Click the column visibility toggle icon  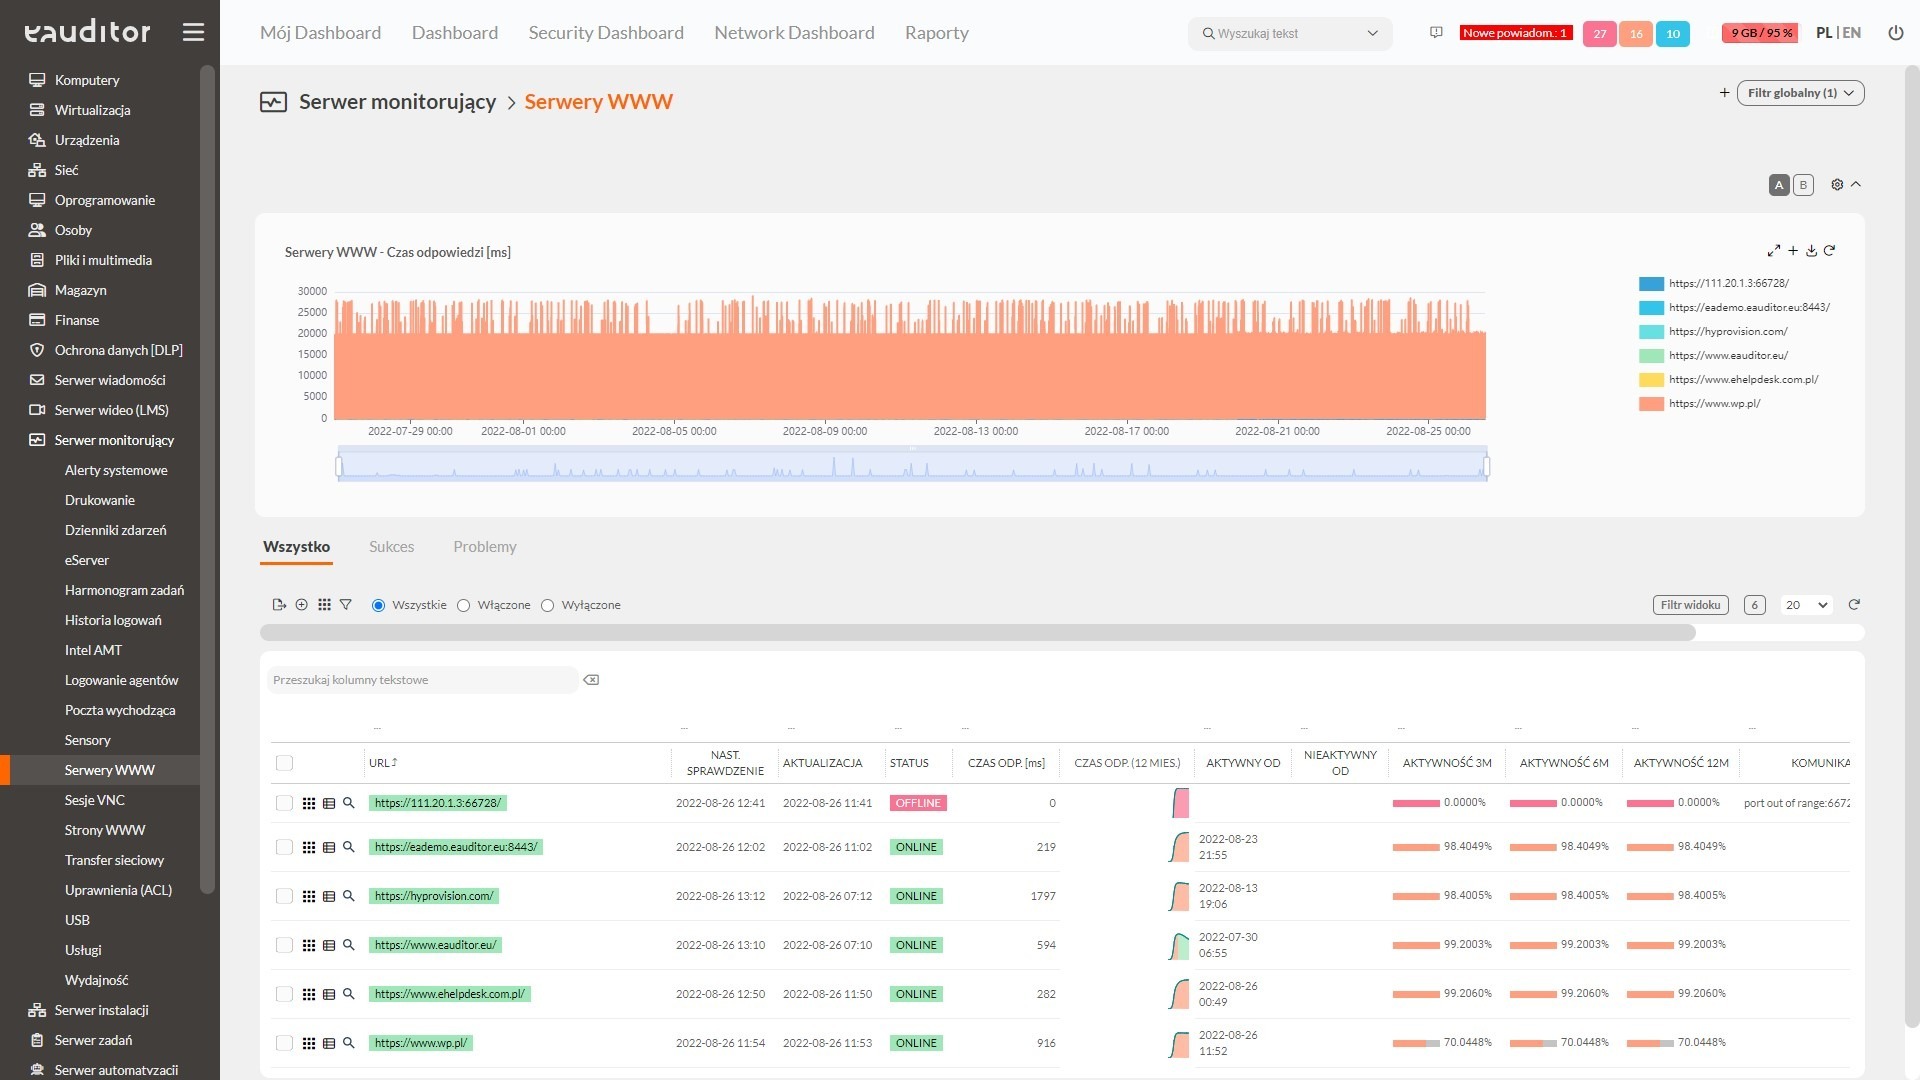pos(324,605)
